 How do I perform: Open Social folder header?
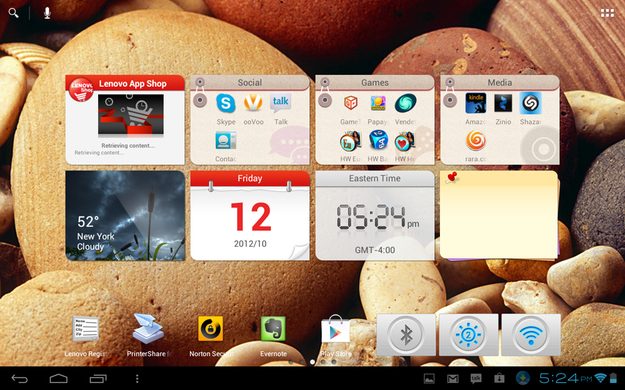[x=250, y=83]
